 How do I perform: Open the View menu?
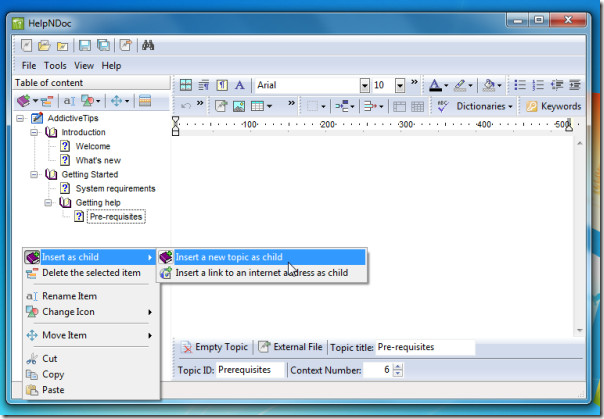coord(84,66)
